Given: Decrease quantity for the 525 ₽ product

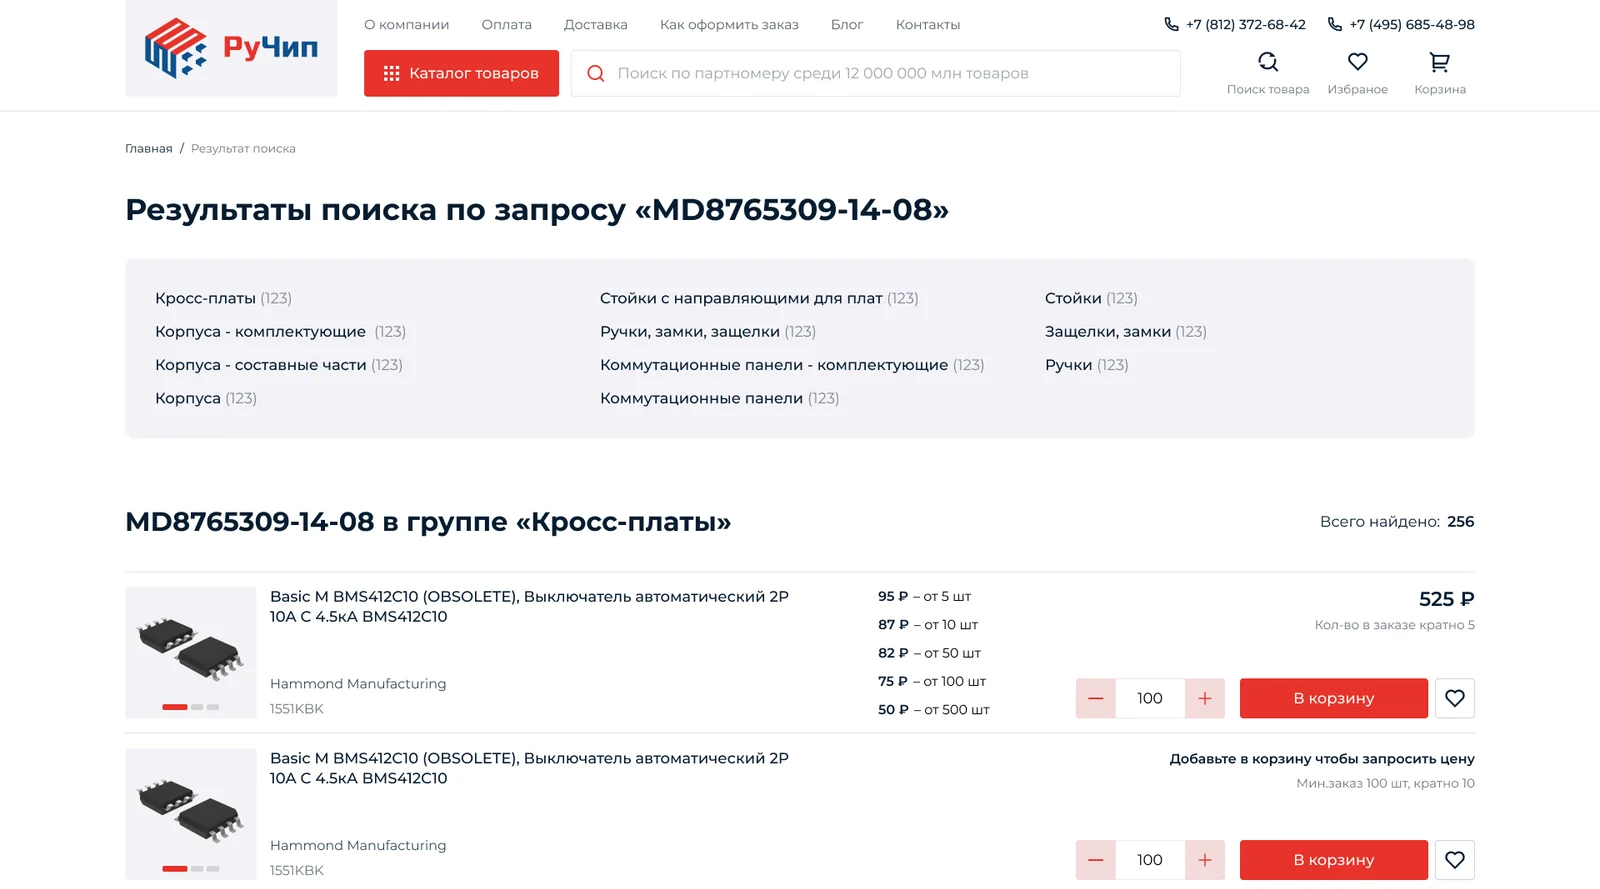Looking at the screenshot, I should (x=1096, y=698).
